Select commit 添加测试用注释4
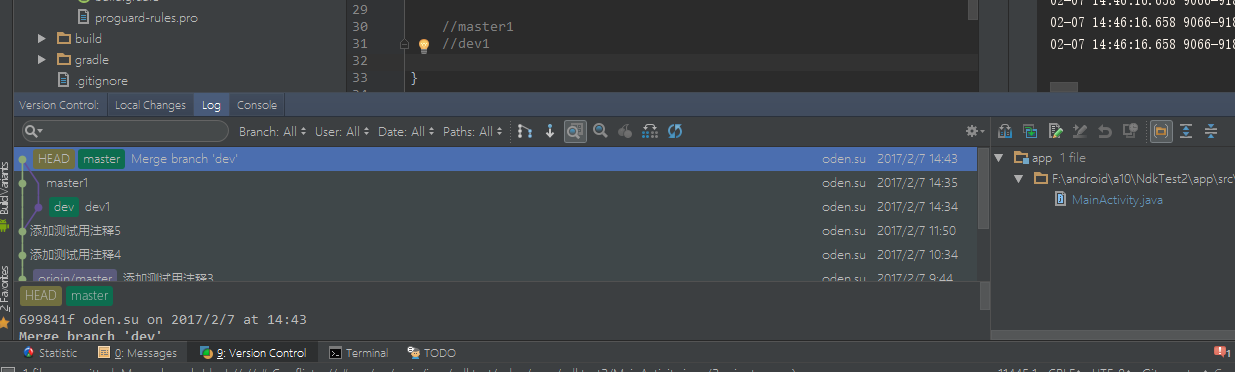The image size is (1235, 372). point(495,255)
